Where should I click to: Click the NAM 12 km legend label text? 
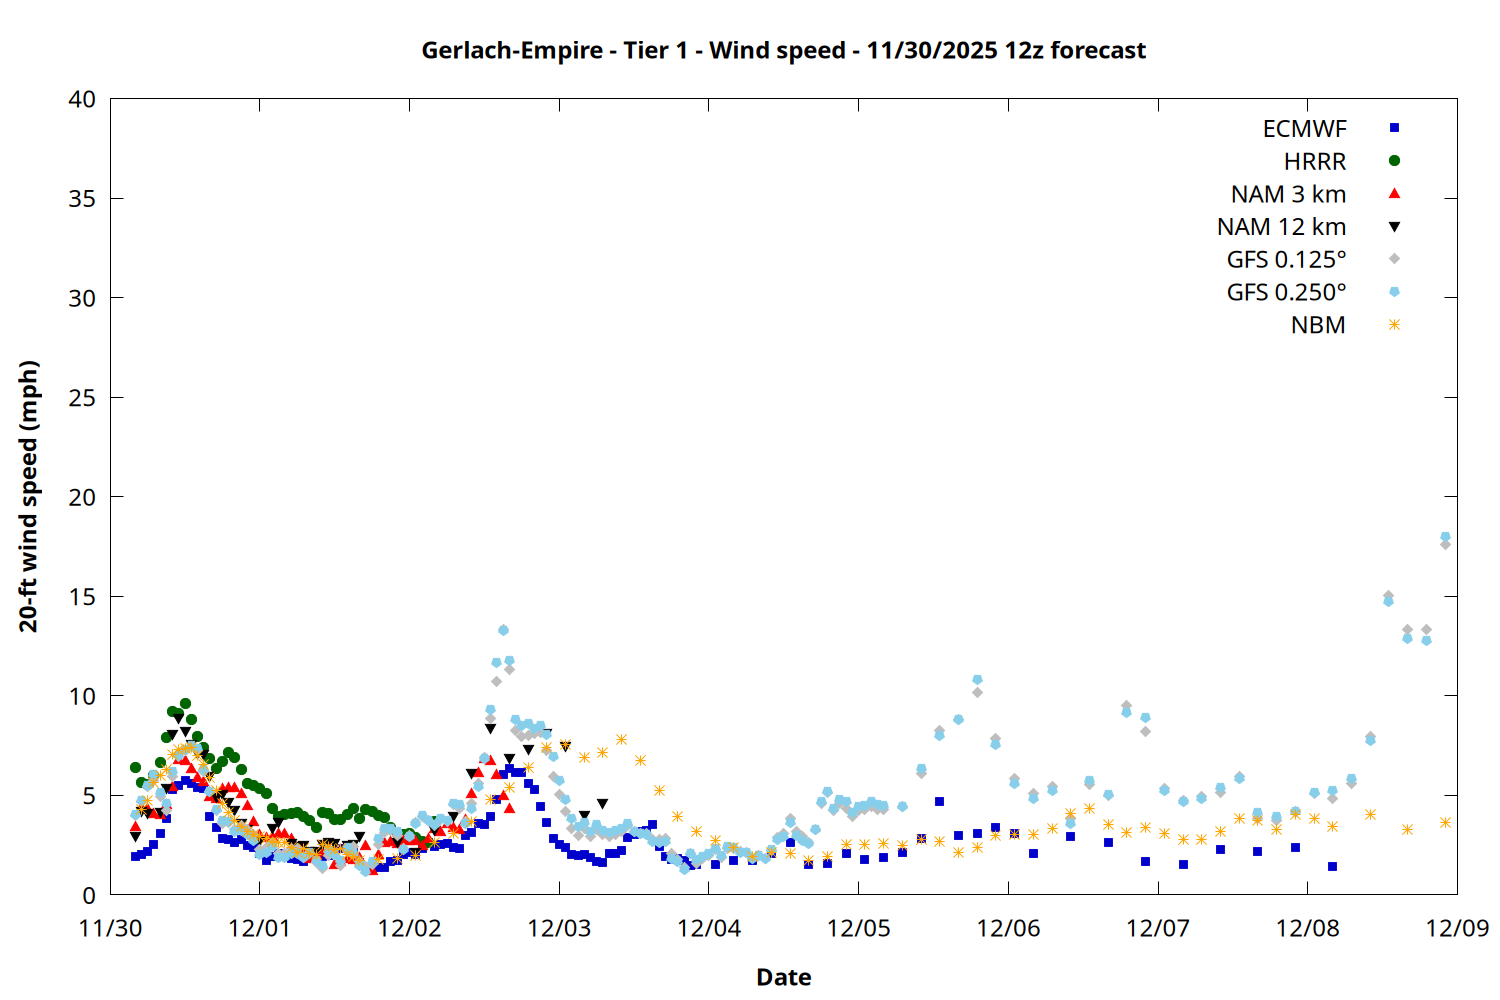coord(1281,227)
